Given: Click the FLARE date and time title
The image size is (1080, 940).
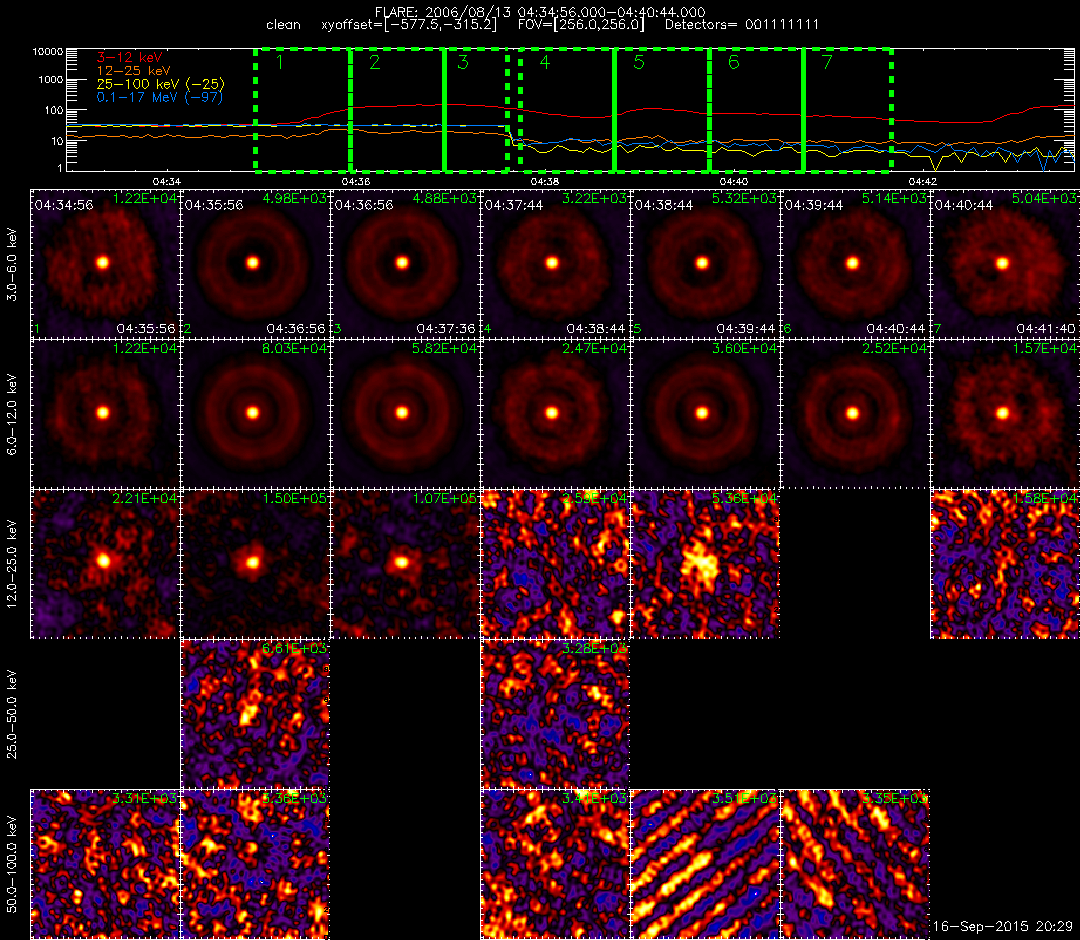Looking at the screenshot, I should click(x=540, y=12).
